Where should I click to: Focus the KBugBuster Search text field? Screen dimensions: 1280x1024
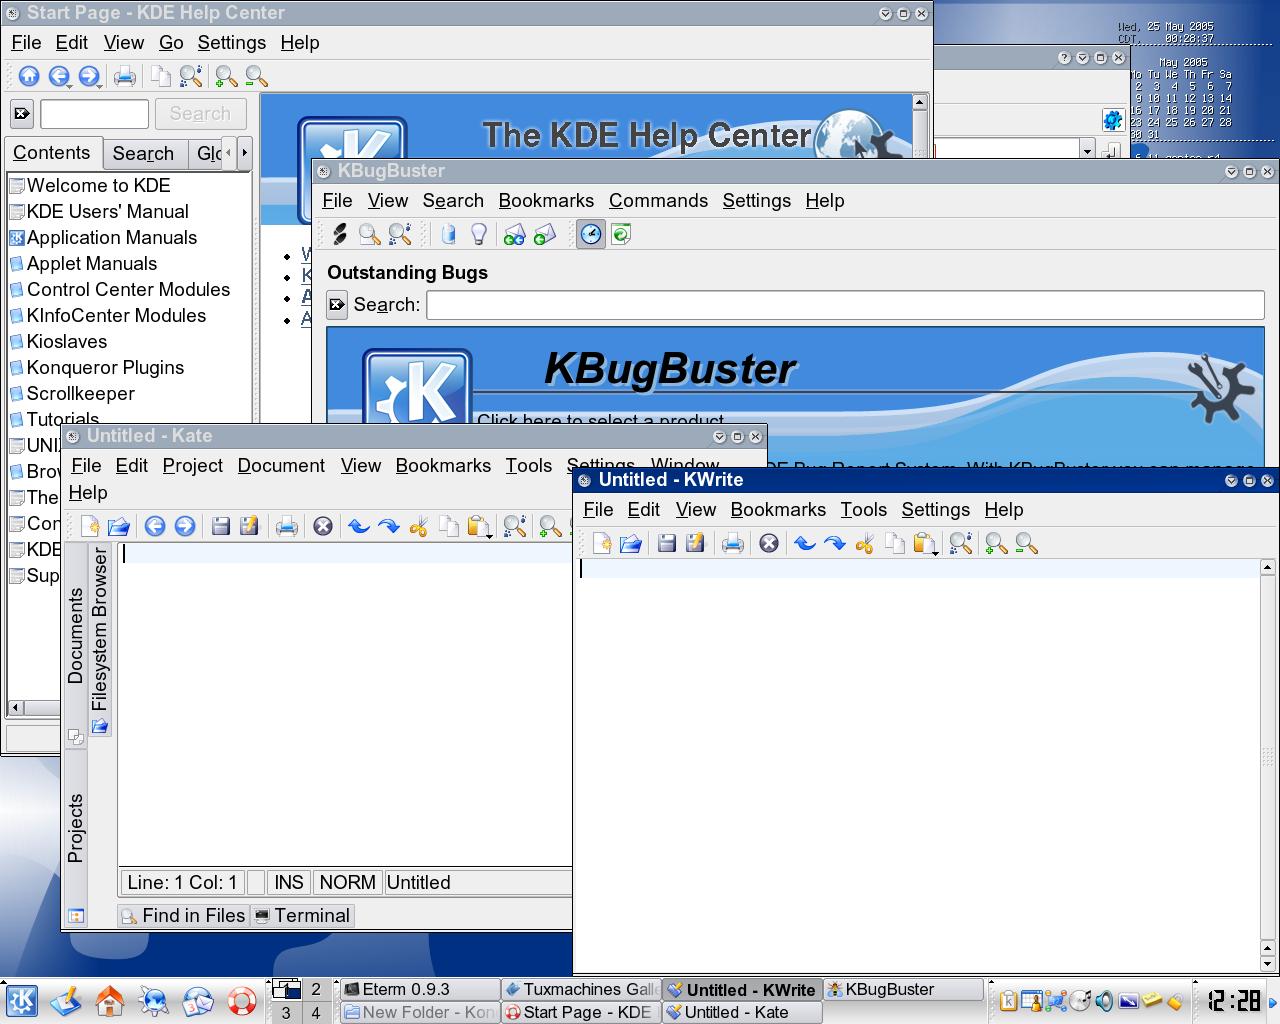pos(845,305)
